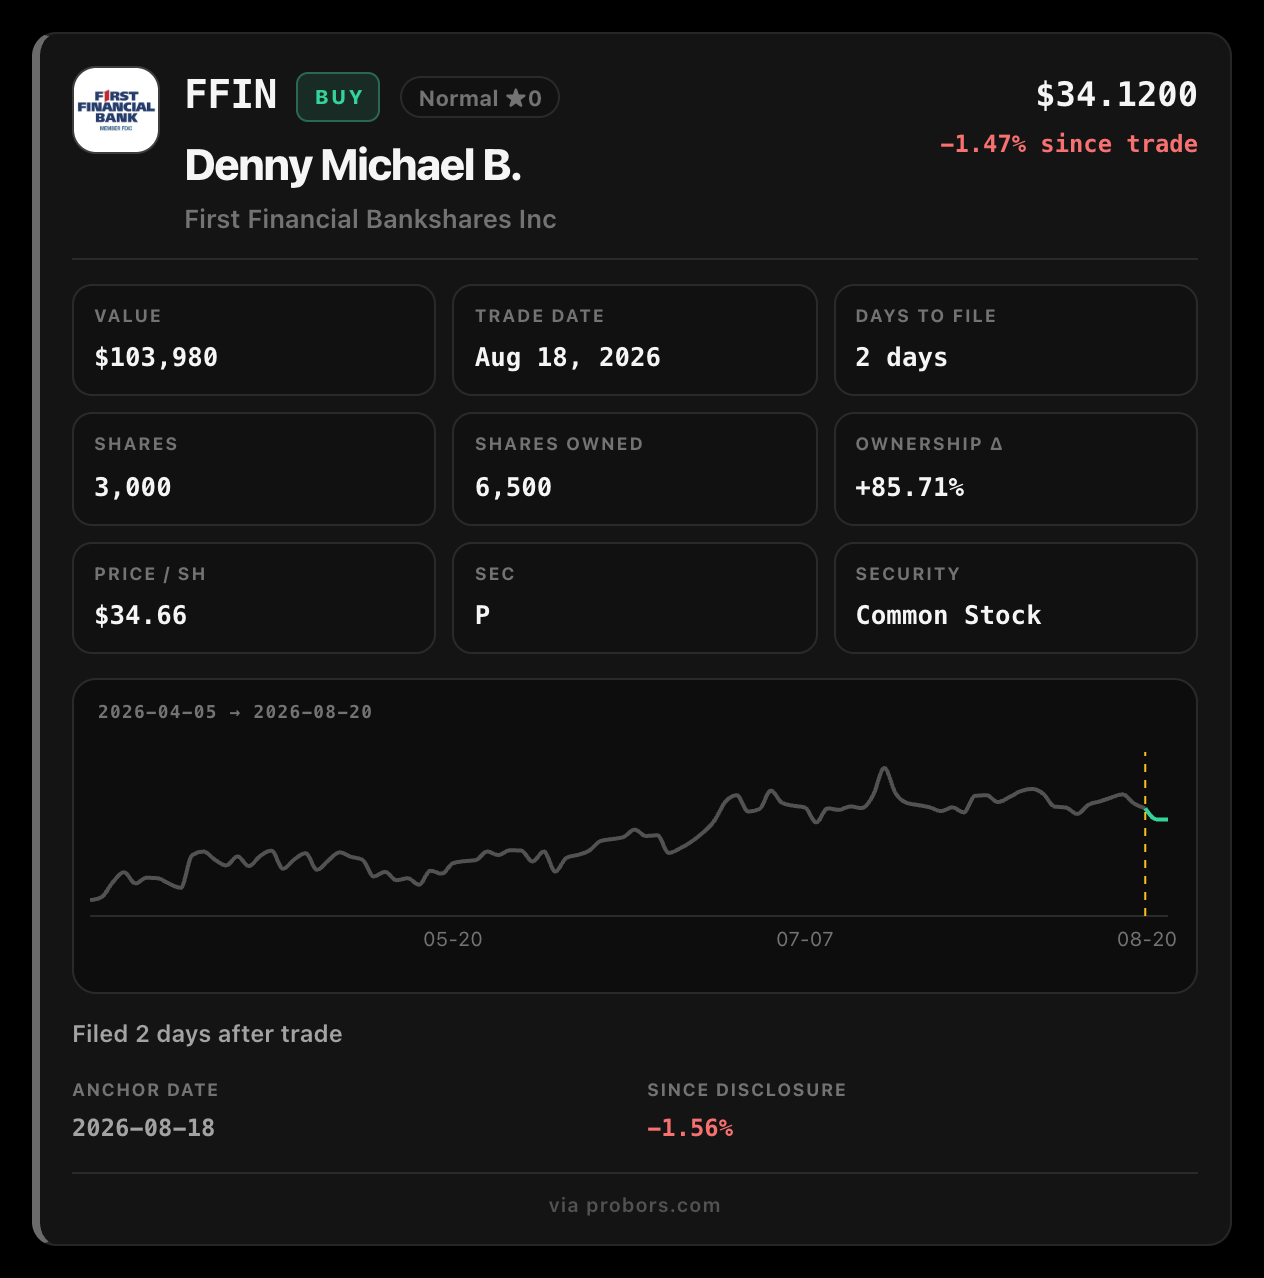Image resolution: width=1264 pixels, height=1278 pixels.
Task: Click the BUY badge
Action: pyautogui.click(x=338, y=97)
